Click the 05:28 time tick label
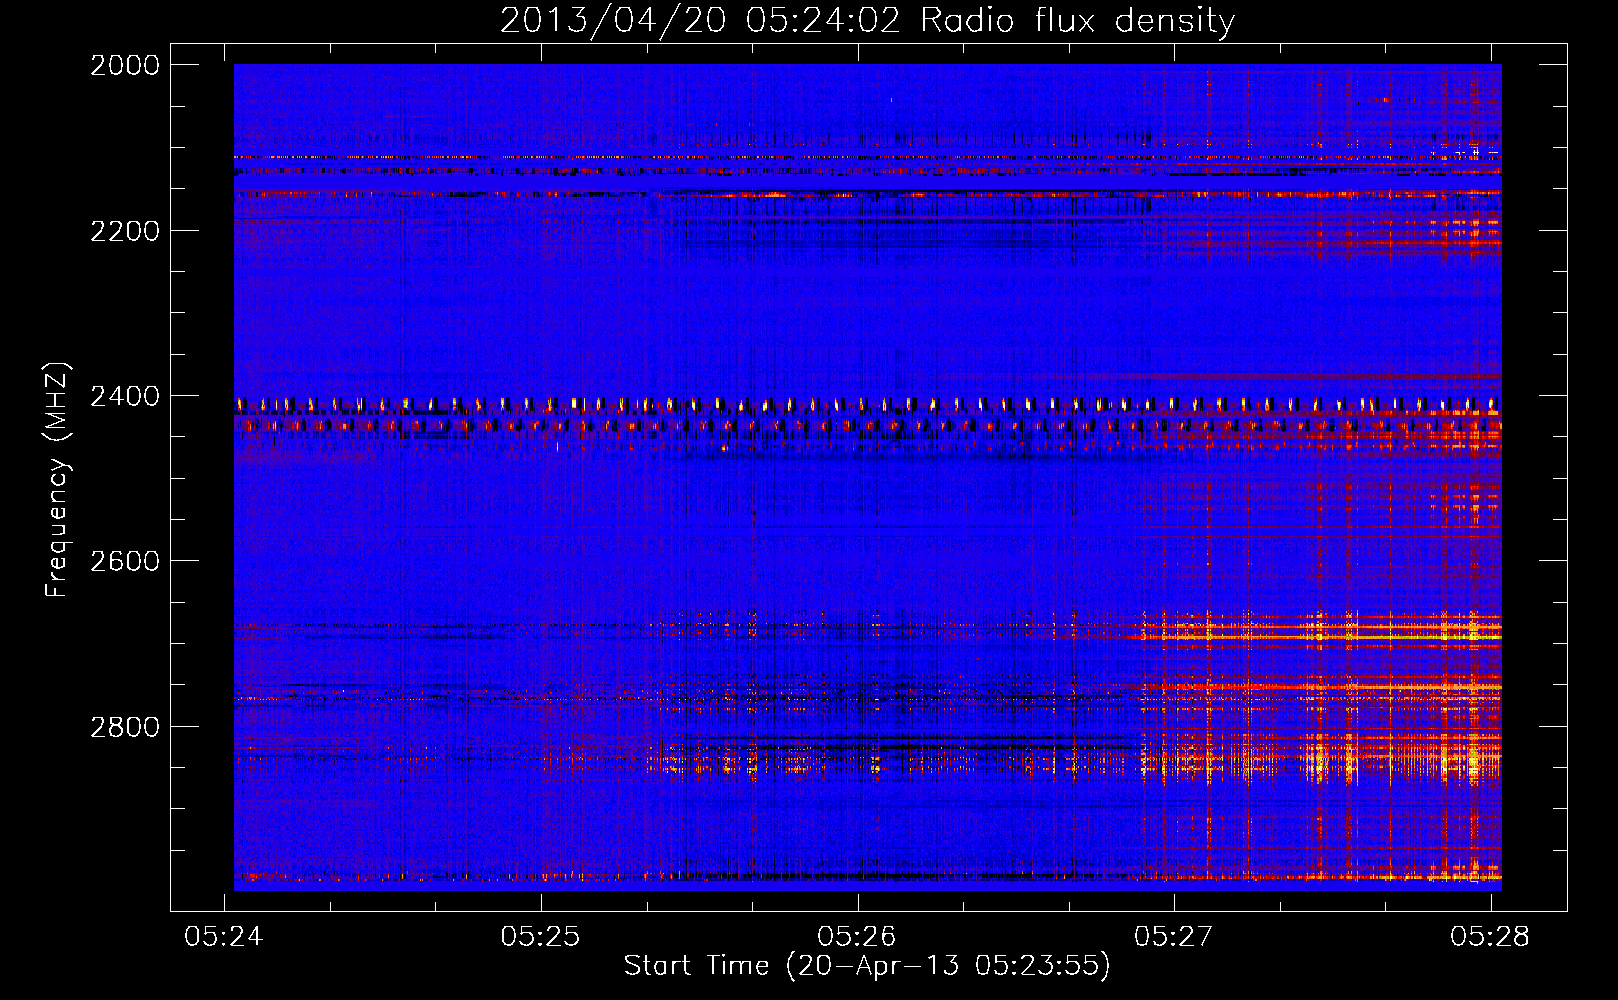Screen dimensions: 1618x1000 [x=1490, y=936]
